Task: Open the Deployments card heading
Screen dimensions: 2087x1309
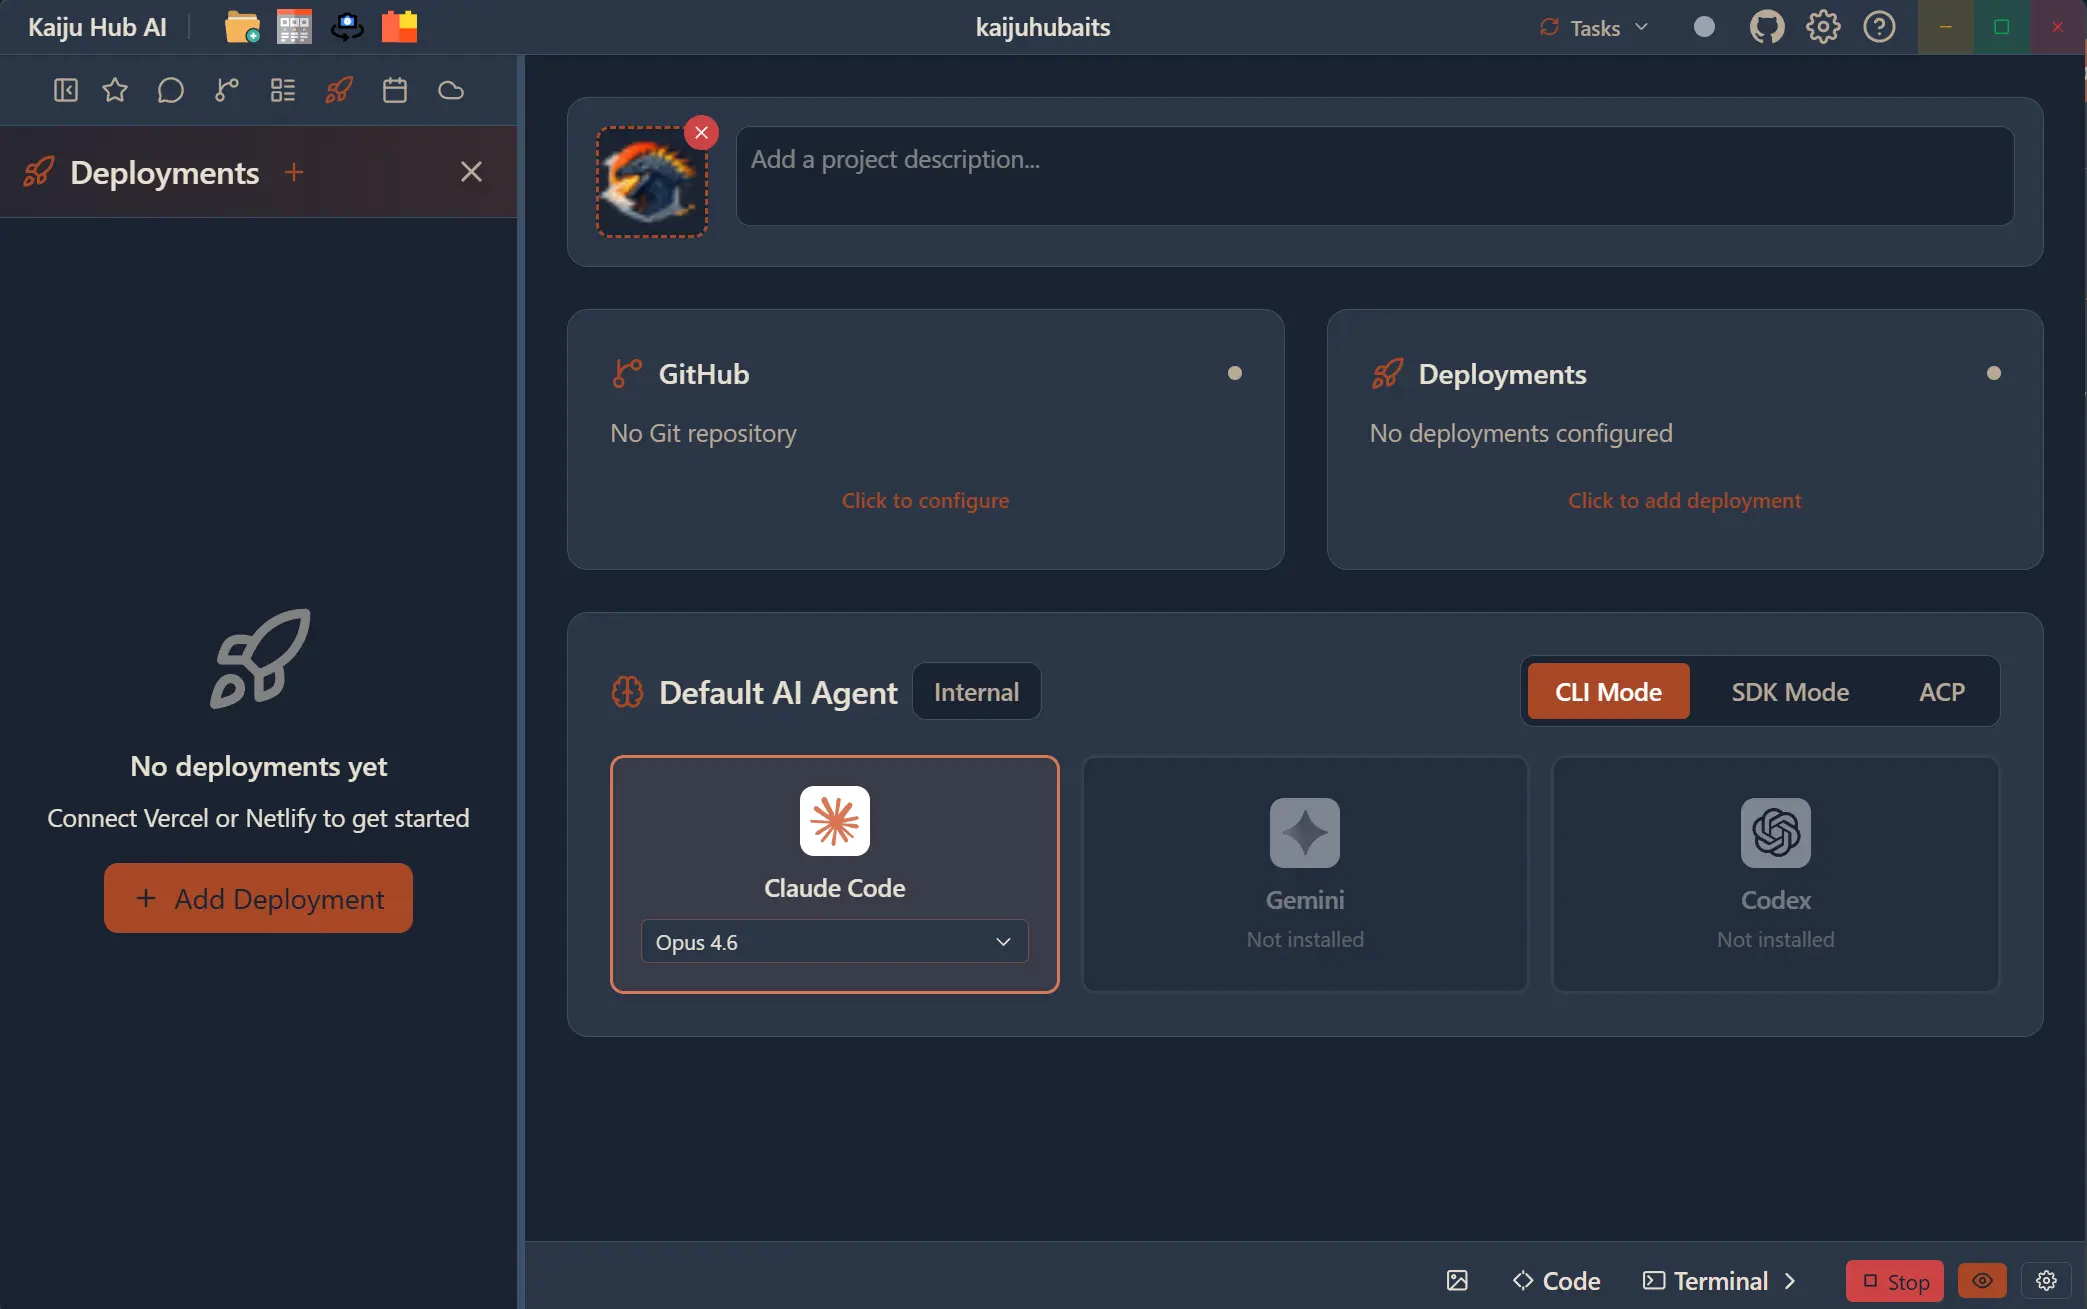Action: pyautogui.click(x=1502, y=374)
